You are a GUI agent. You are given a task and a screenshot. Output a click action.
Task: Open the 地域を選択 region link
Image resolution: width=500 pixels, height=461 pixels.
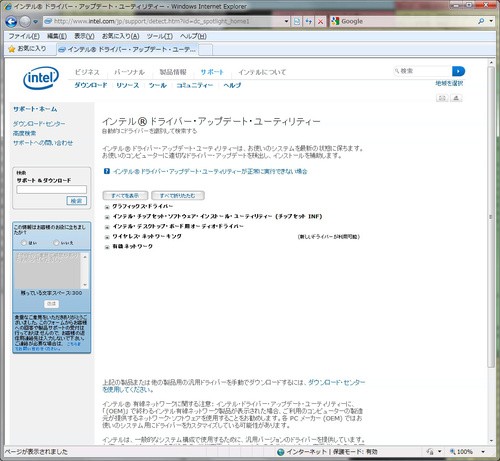[x=449, y=83]
